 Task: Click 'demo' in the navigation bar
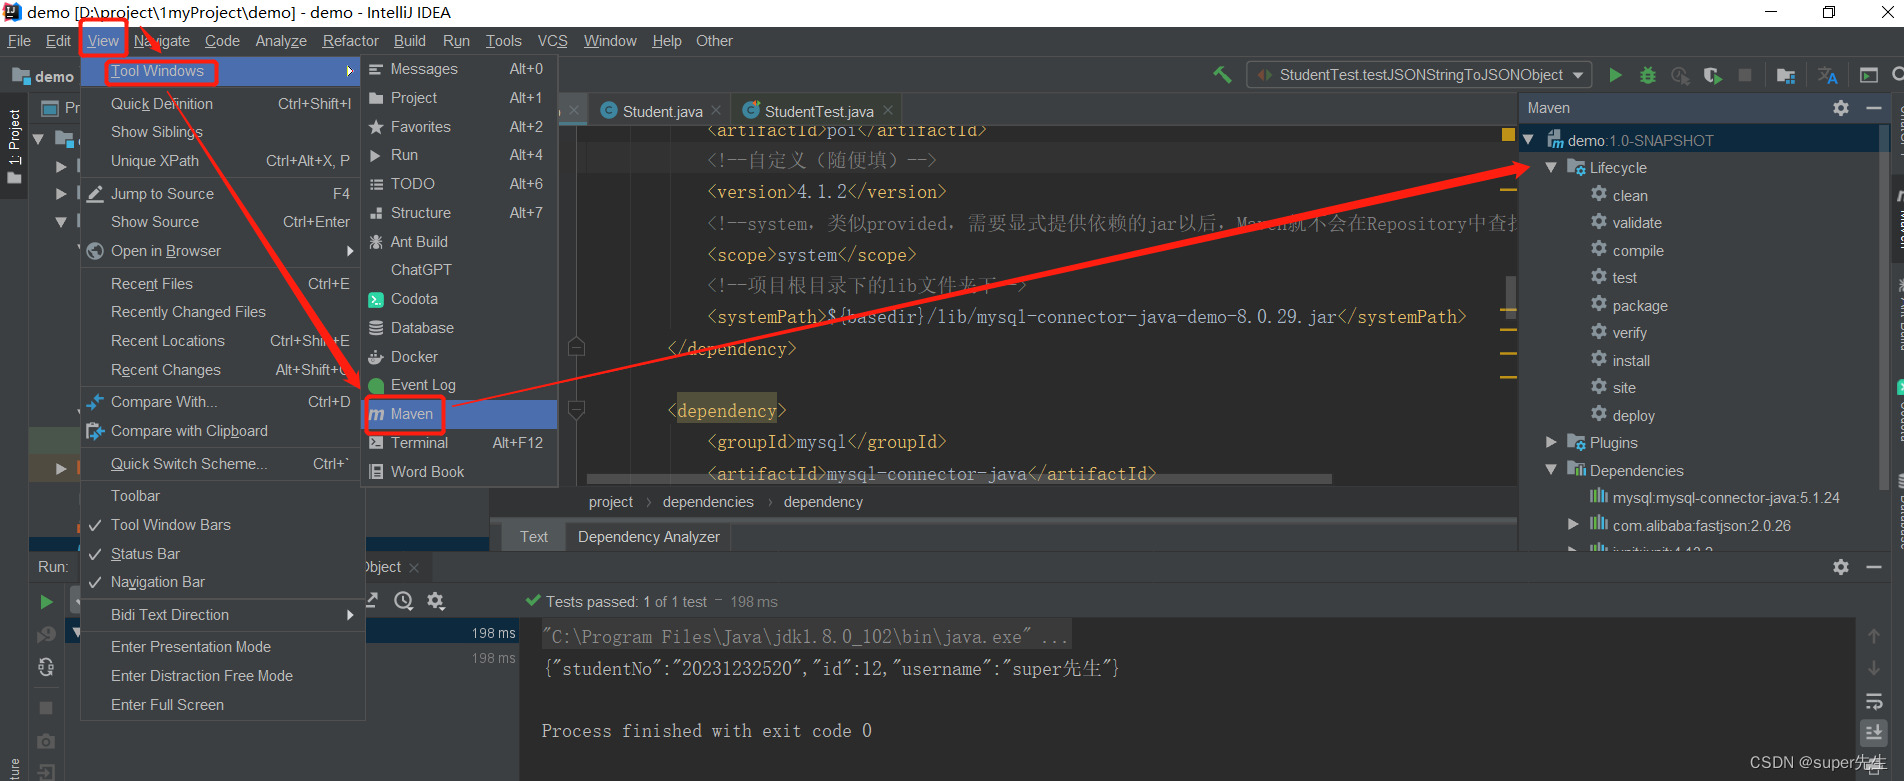point(44,76)
